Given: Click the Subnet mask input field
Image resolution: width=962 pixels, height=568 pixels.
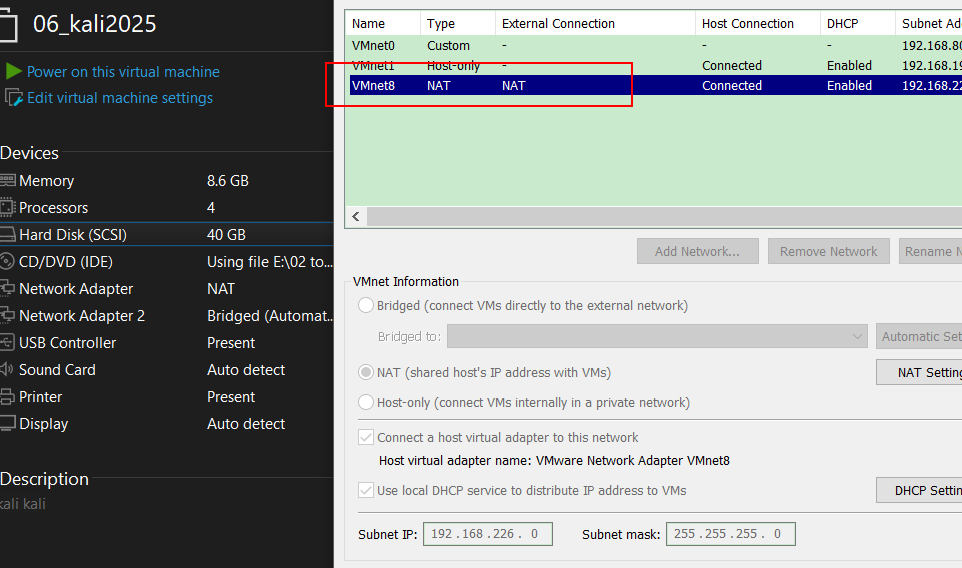Looking at the screenshot, I should tap(731, 534).
